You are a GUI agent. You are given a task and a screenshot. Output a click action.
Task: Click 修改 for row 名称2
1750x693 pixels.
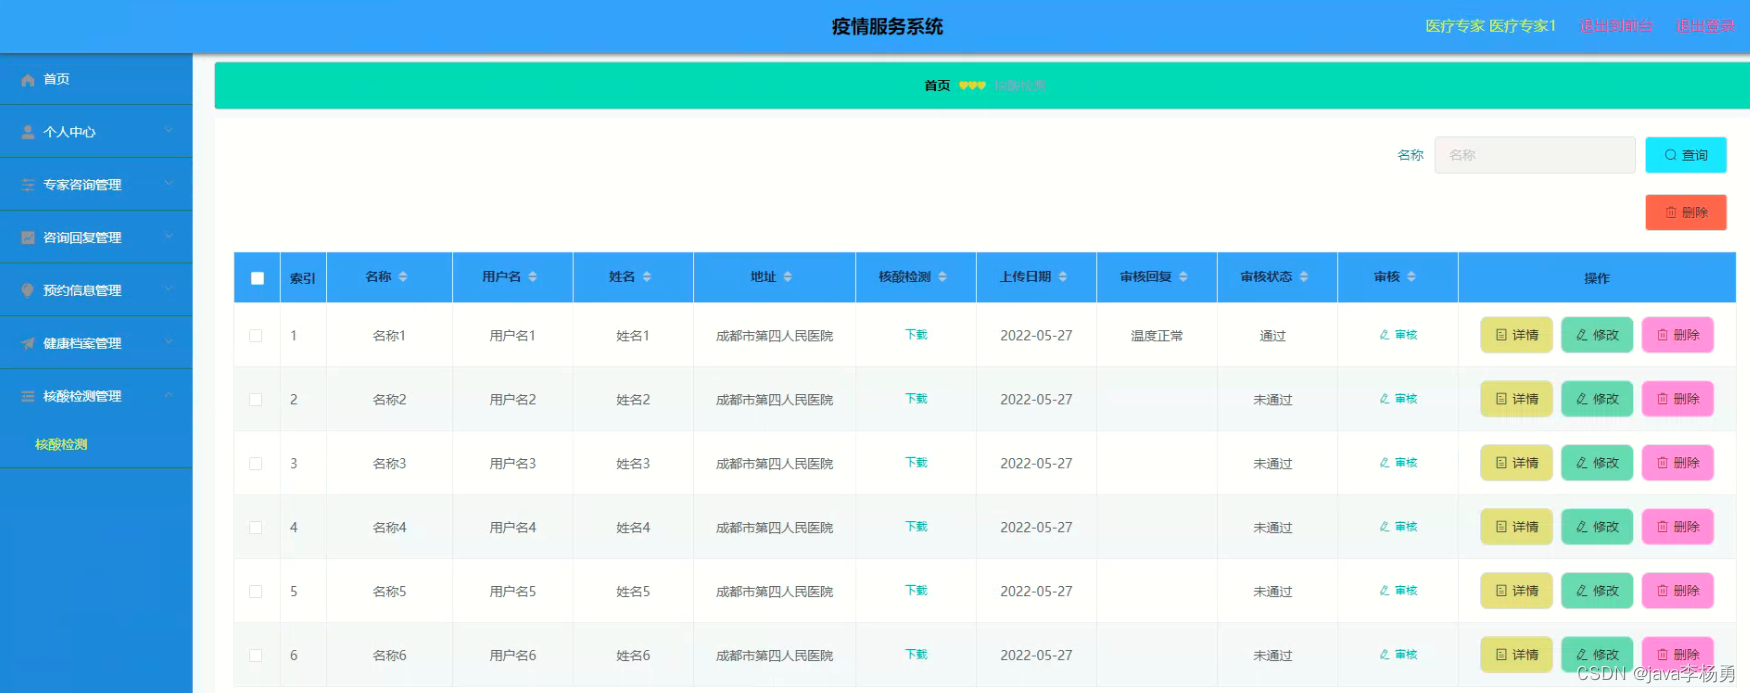(1597, 399)
